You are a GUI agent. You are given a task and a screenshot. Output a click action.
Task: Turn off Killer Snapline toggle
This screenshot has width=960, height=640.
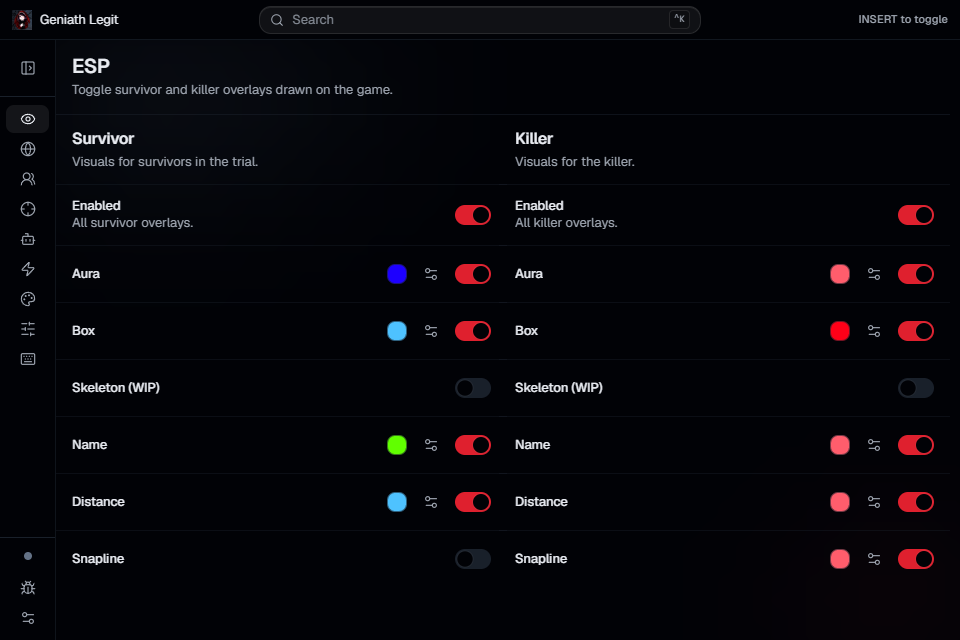pyautogui.click(x=915, y=559)
